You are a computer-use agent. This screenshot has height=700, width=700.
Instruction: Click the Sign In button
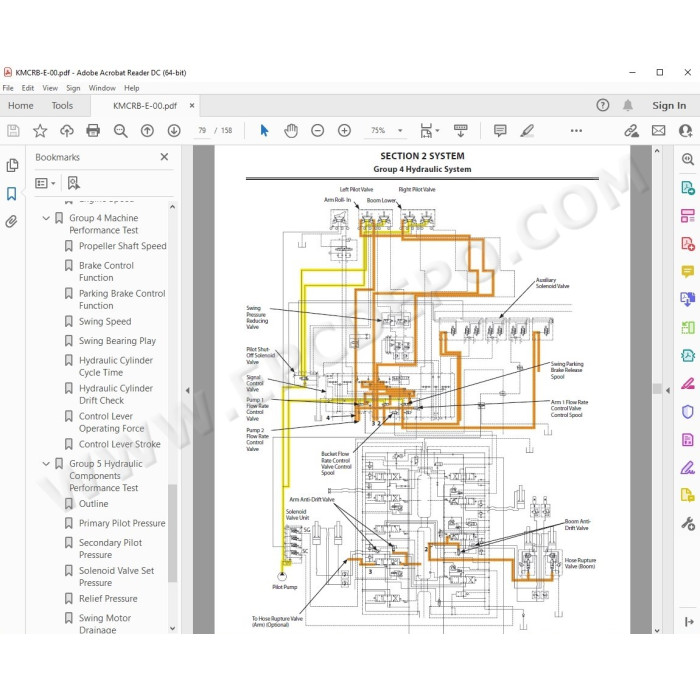(669, 105)
